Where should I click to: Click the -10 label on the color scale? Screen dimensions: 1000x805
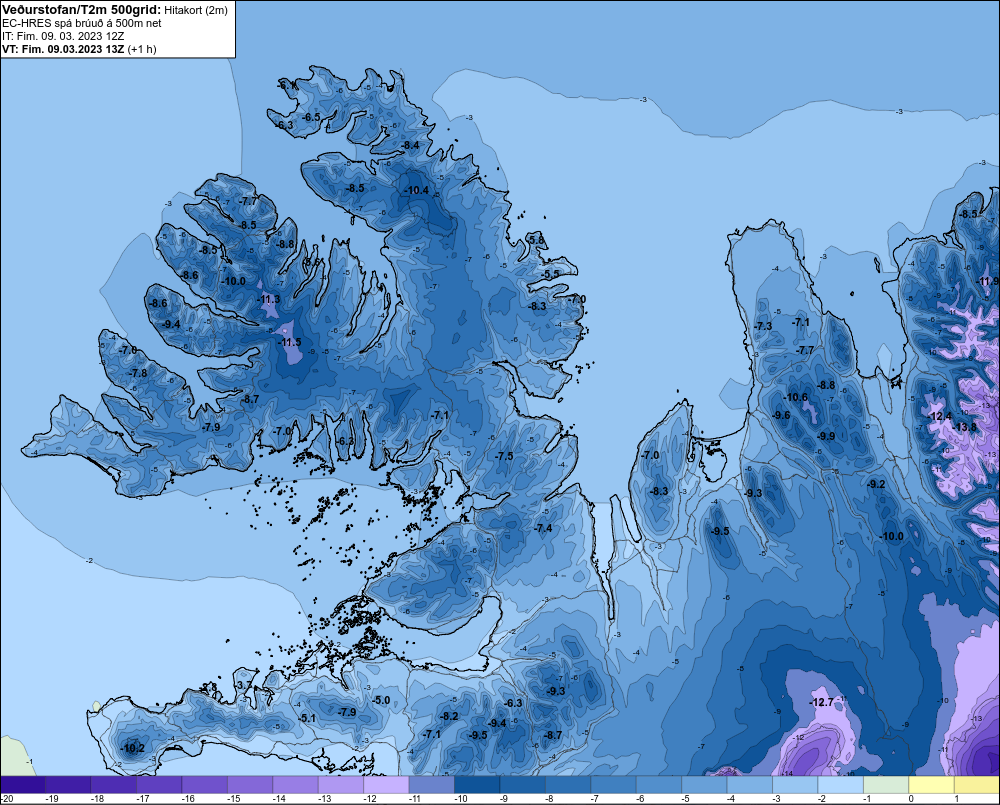coord(462,799)
